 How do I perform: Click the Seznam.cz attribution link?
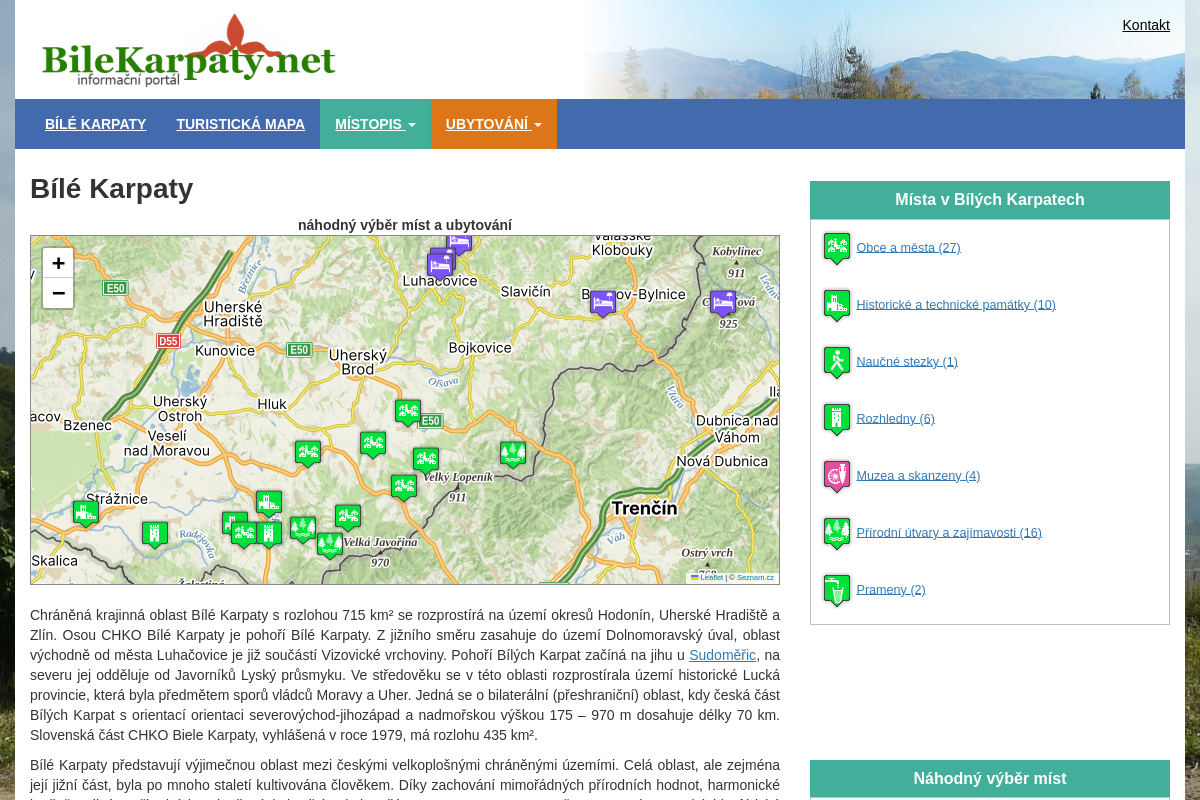pyautogui.click(x=752, y=577)
